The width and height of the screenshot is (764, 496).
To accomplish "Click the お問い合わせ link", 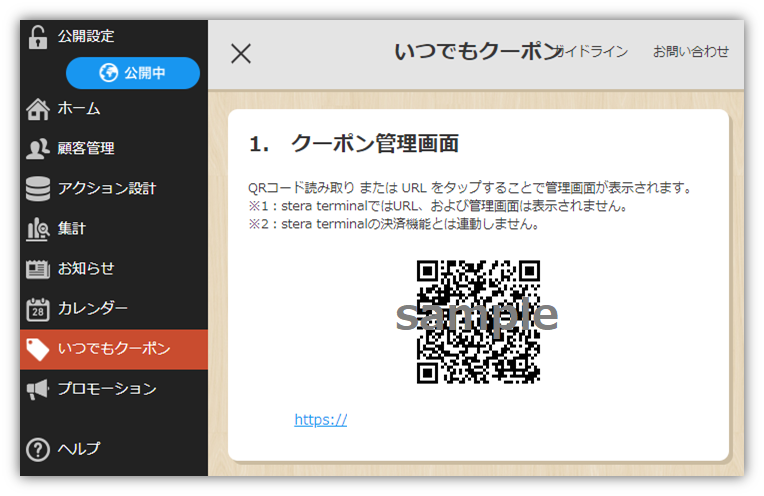I will [690, 52].
